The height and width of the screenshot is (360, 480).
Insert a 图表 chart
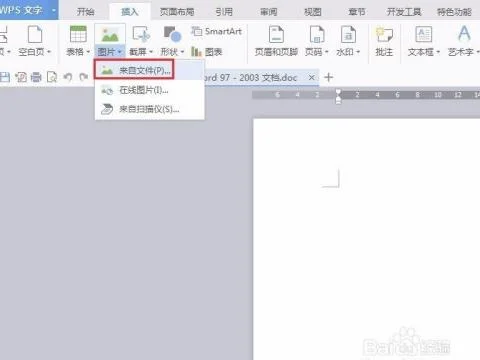(x=207, y=52)
